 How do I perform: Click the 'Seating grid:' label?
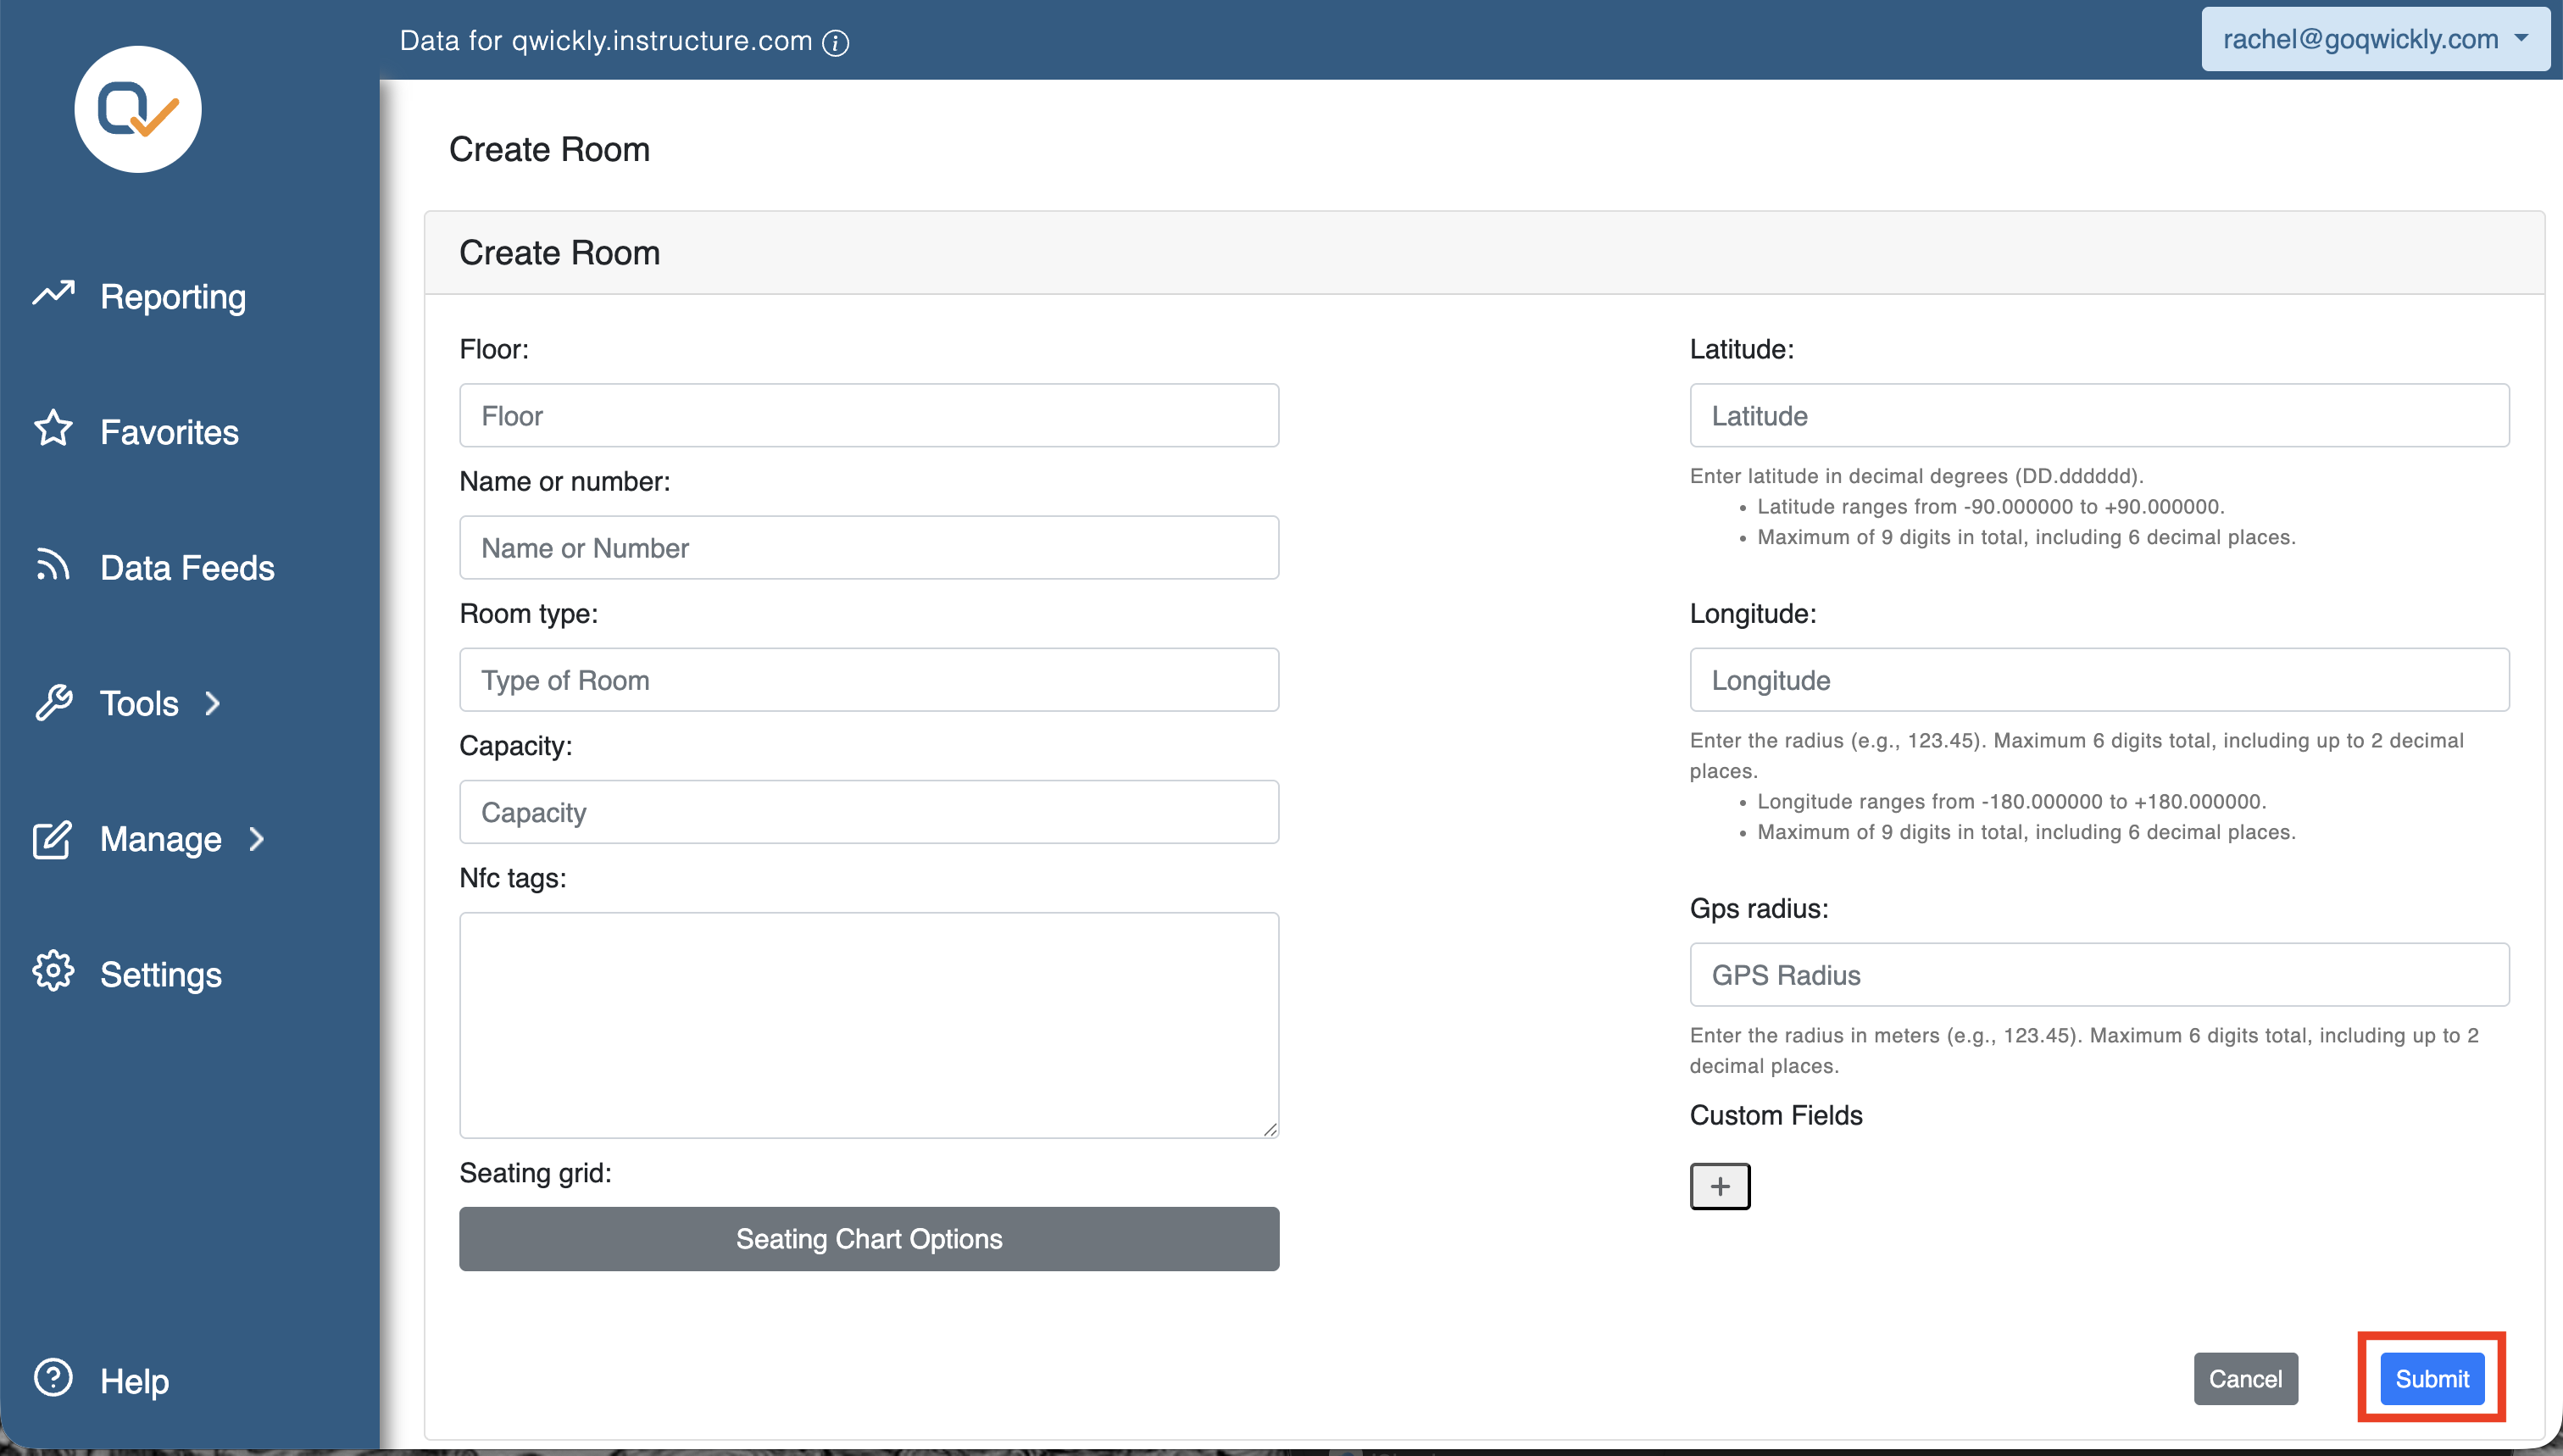[535, 1172]
